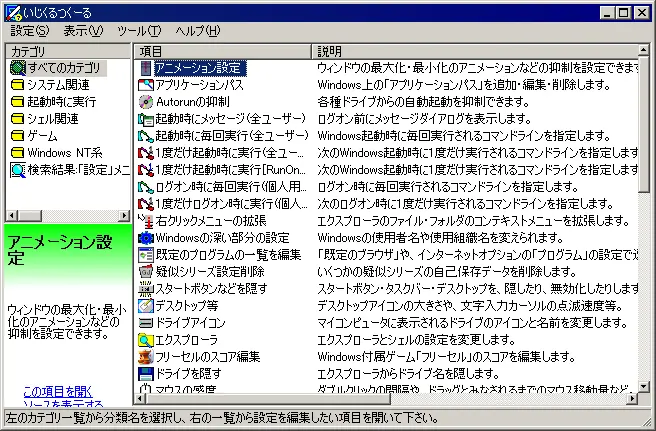Select the Autorunの抑制 item text

coord(192,102)
